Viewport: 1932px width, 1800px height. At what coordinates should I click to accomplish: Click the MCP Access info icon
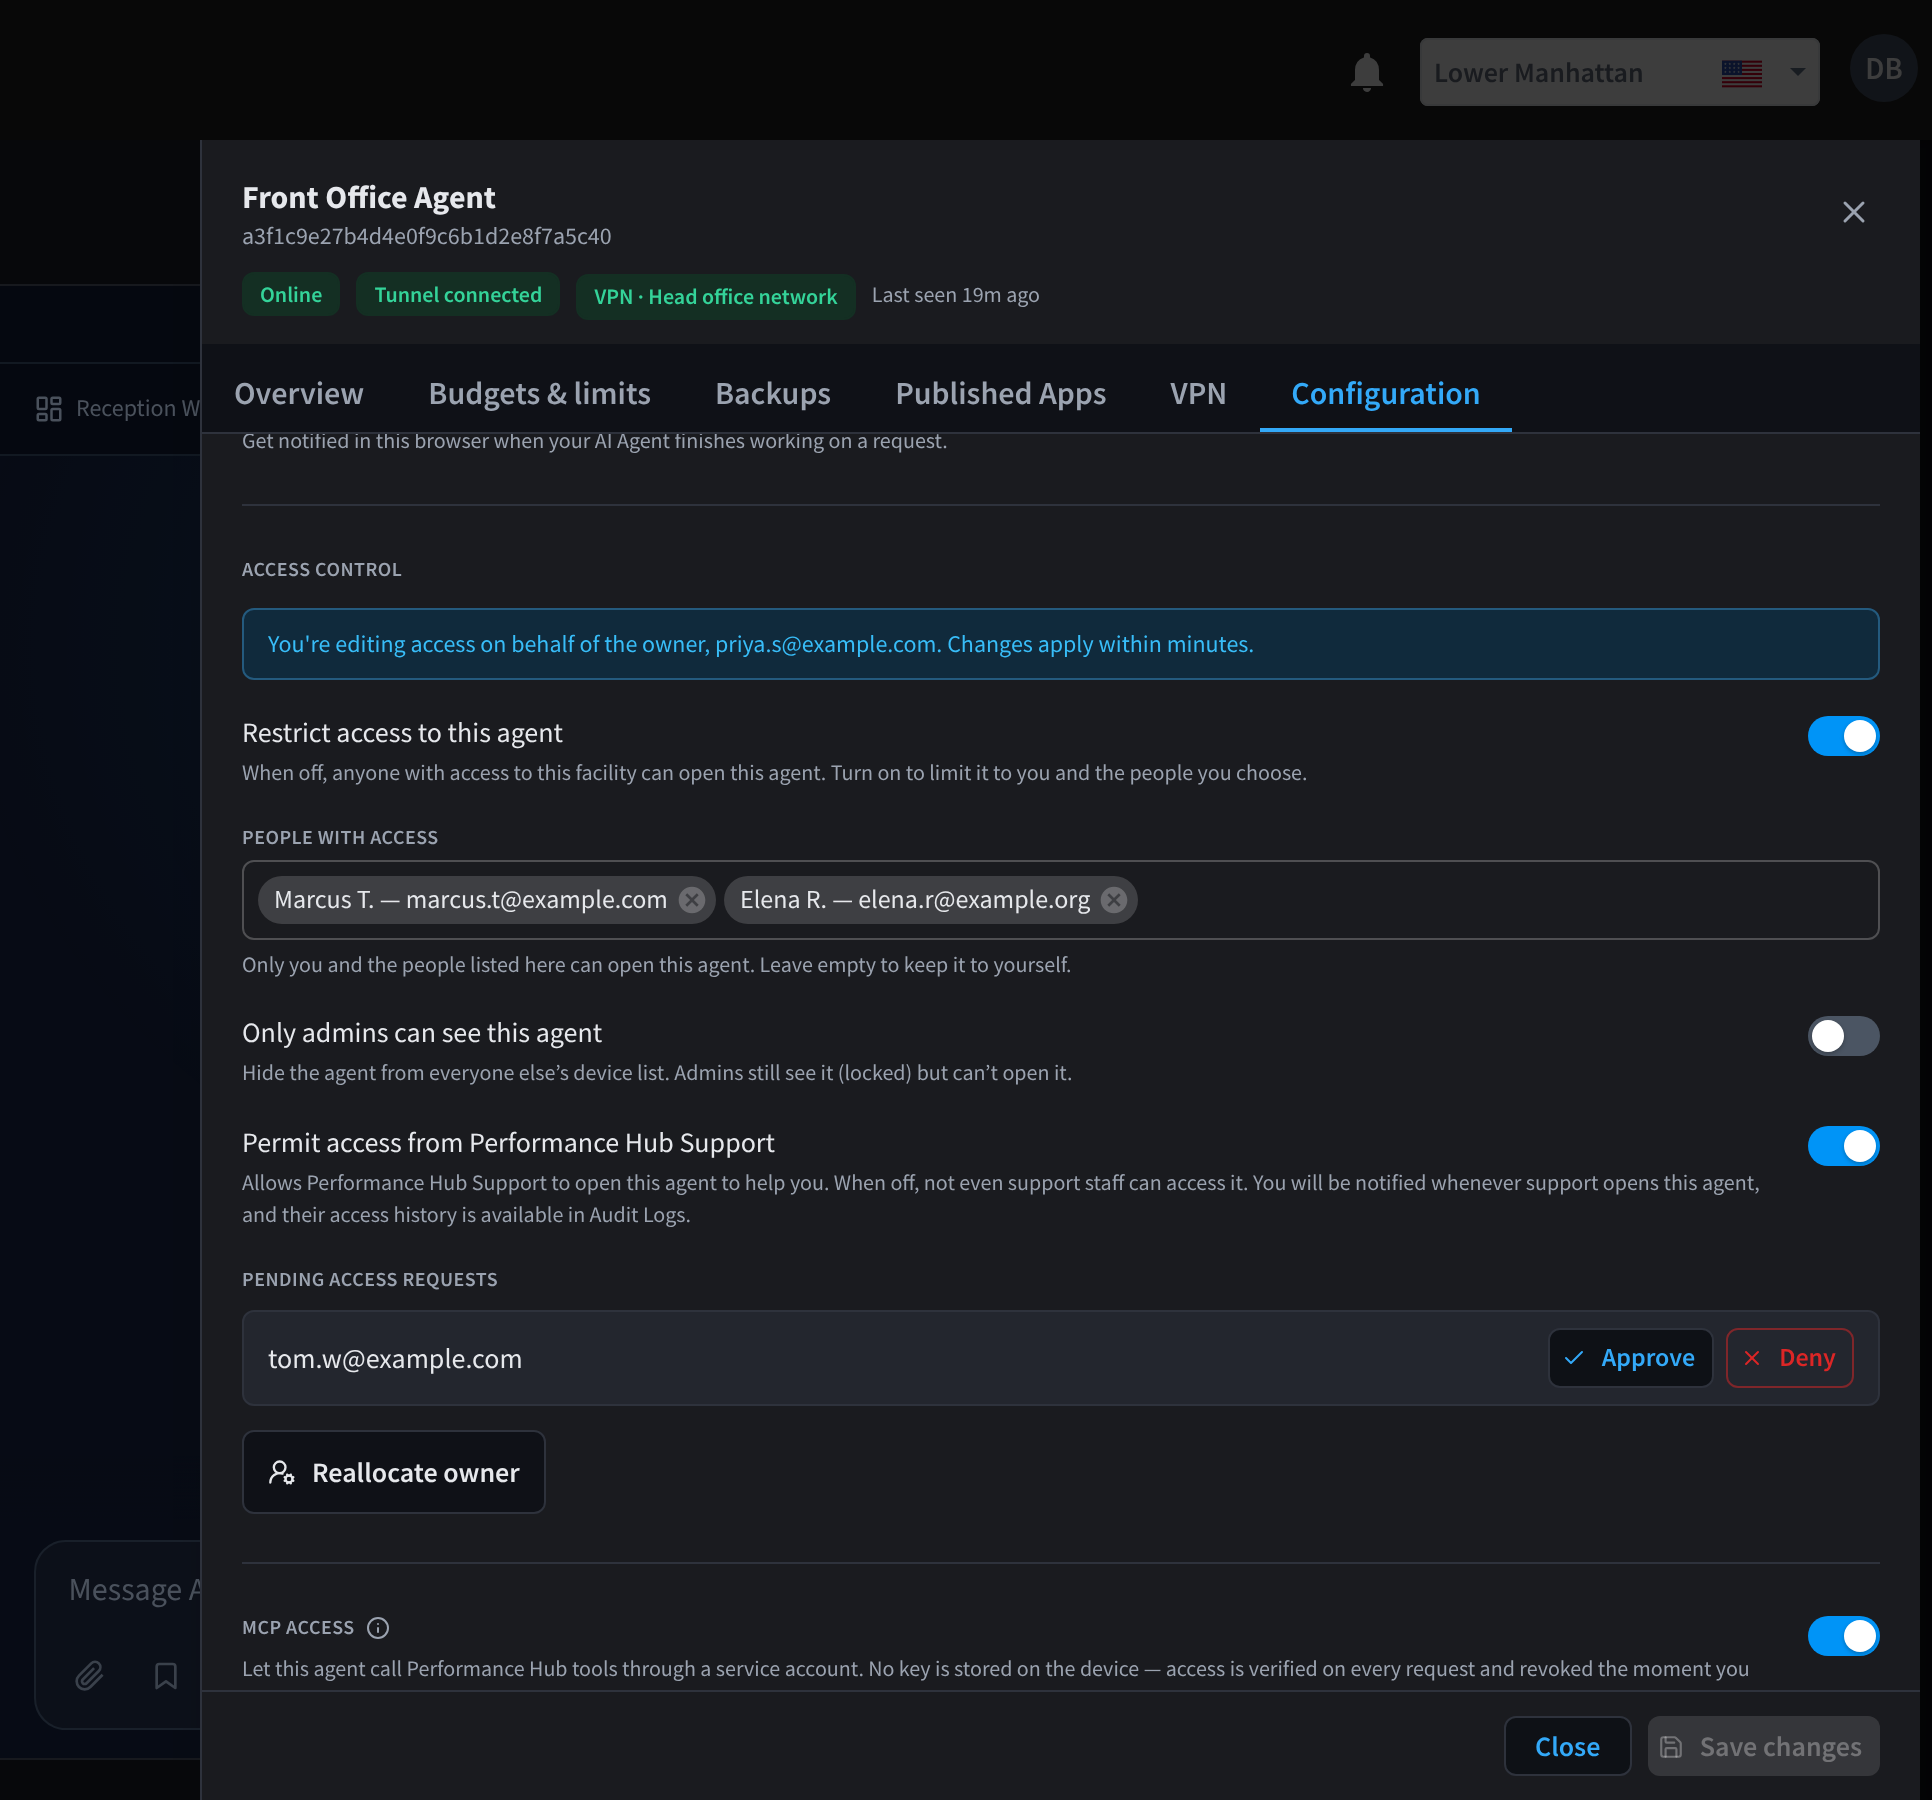coord(378,1628)
